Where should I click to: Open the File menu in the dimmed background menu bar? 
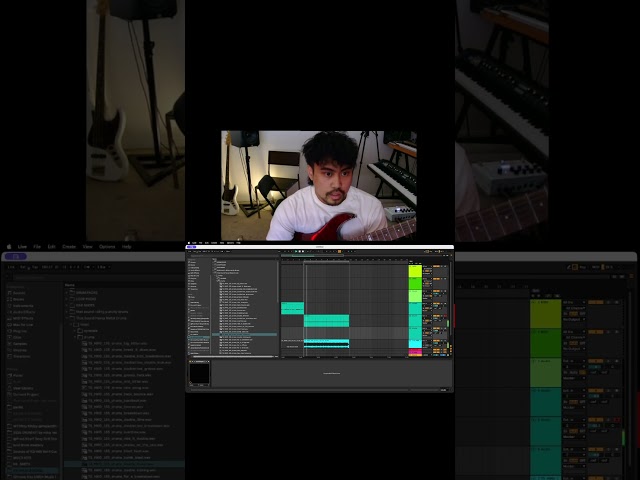click(x=37, y=247)
